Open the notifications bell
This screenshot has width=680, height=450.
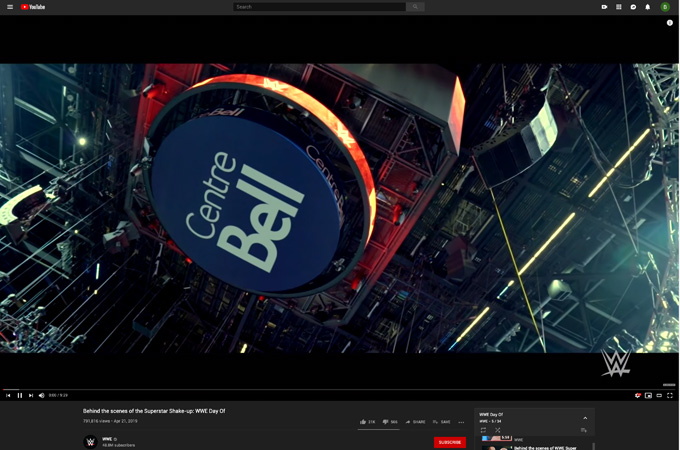coord(647,7)
